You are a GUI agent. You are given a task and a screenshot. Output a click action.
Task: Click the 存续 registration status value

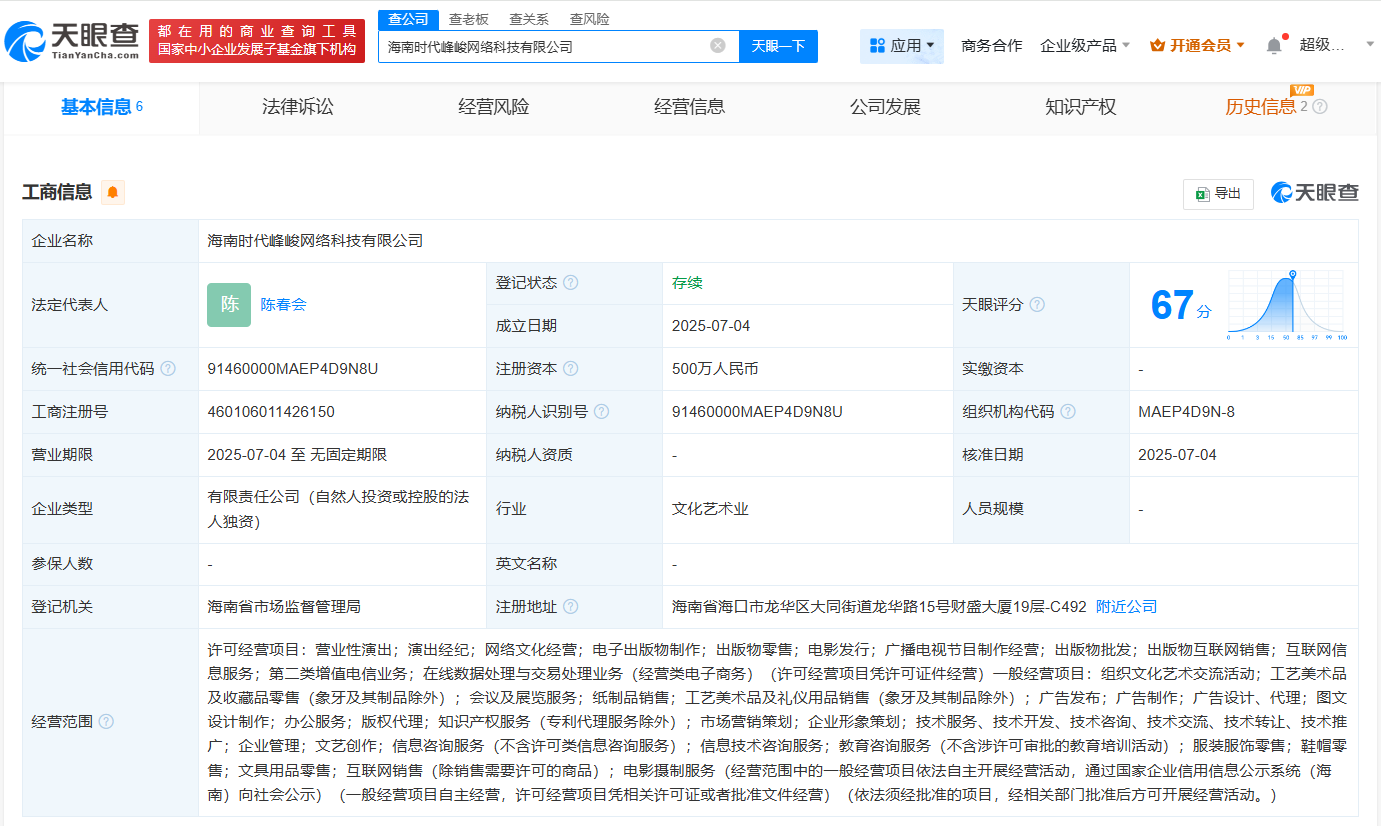click(x=687, y=283)
